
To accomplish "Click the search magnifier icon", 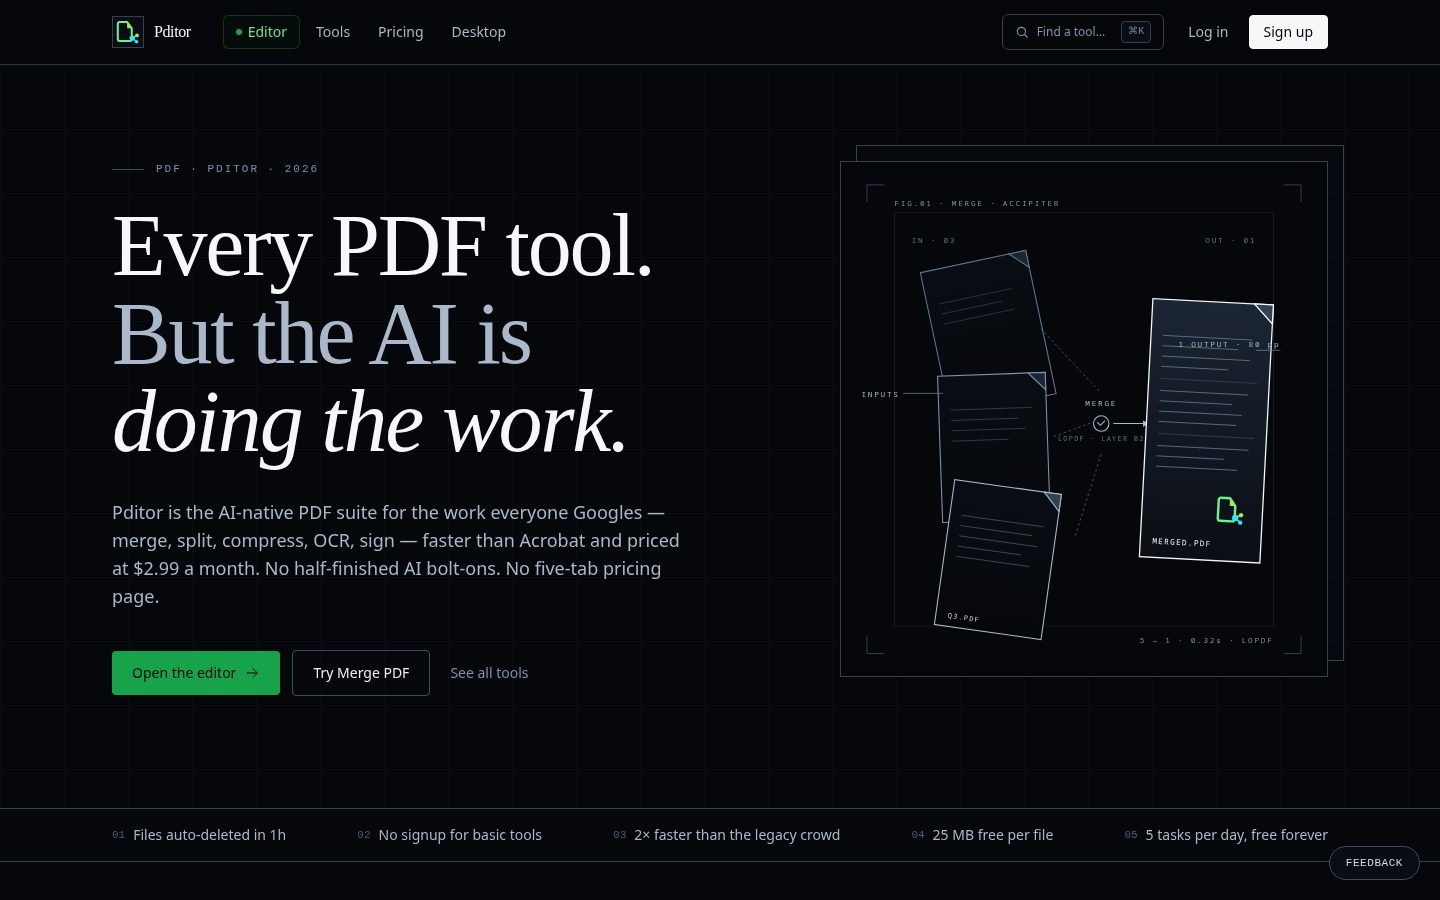I will tap(1022, 32).
